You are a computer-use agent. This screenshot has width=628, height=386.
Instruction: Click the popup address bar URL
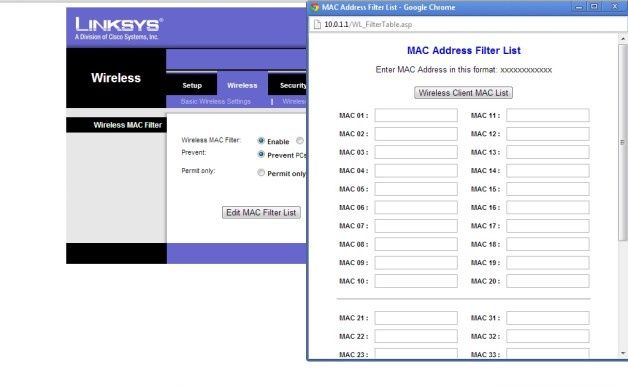[368, 24]
